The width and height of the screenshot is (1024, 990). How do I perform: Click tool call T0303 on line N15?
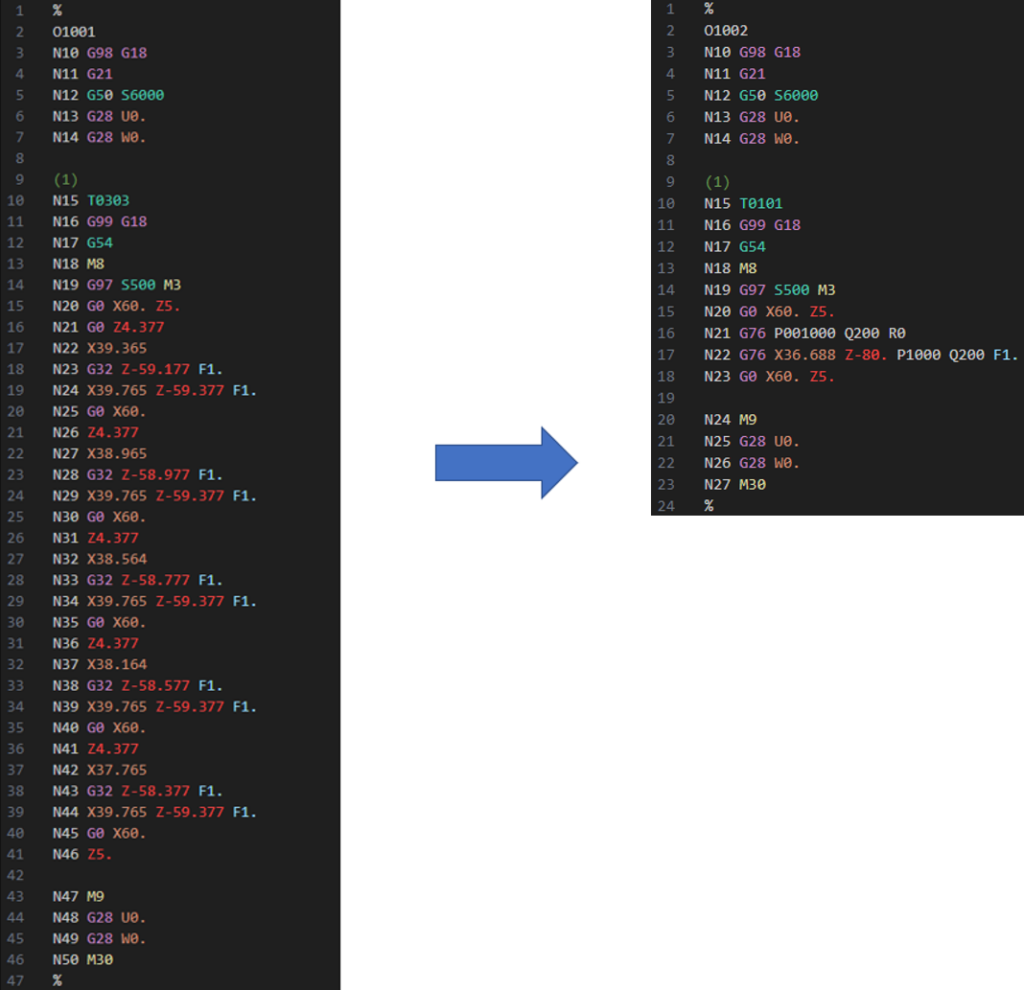[x=108, y=200]
